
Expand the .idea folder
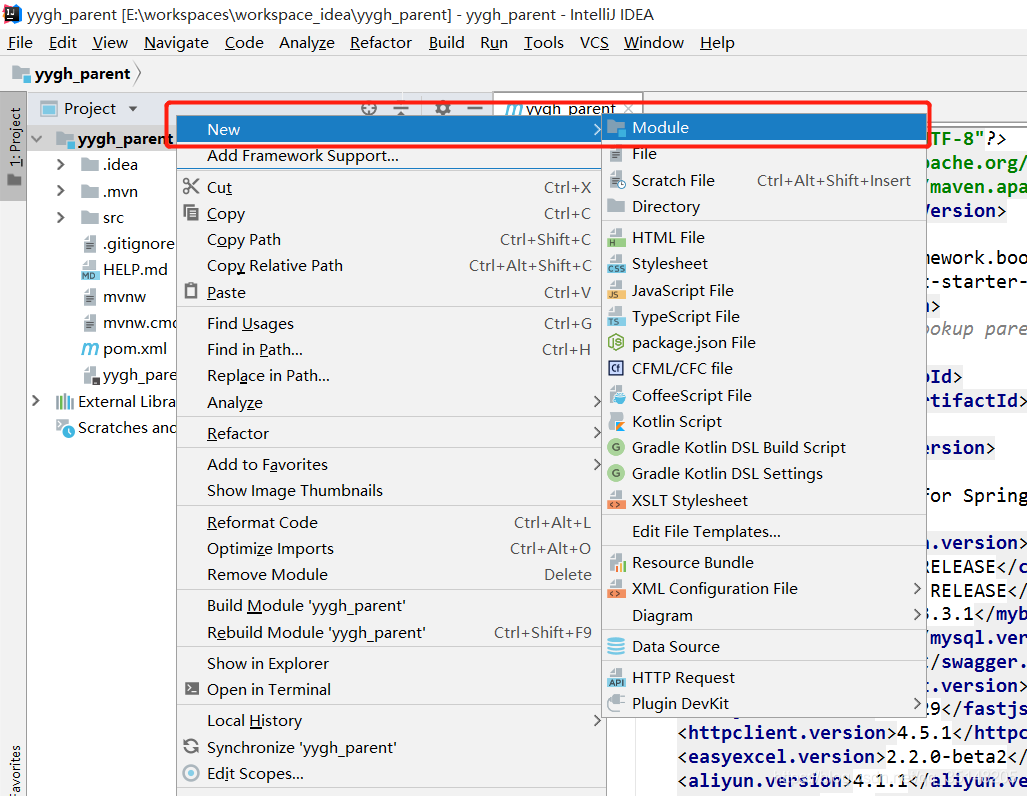[60, 164]
